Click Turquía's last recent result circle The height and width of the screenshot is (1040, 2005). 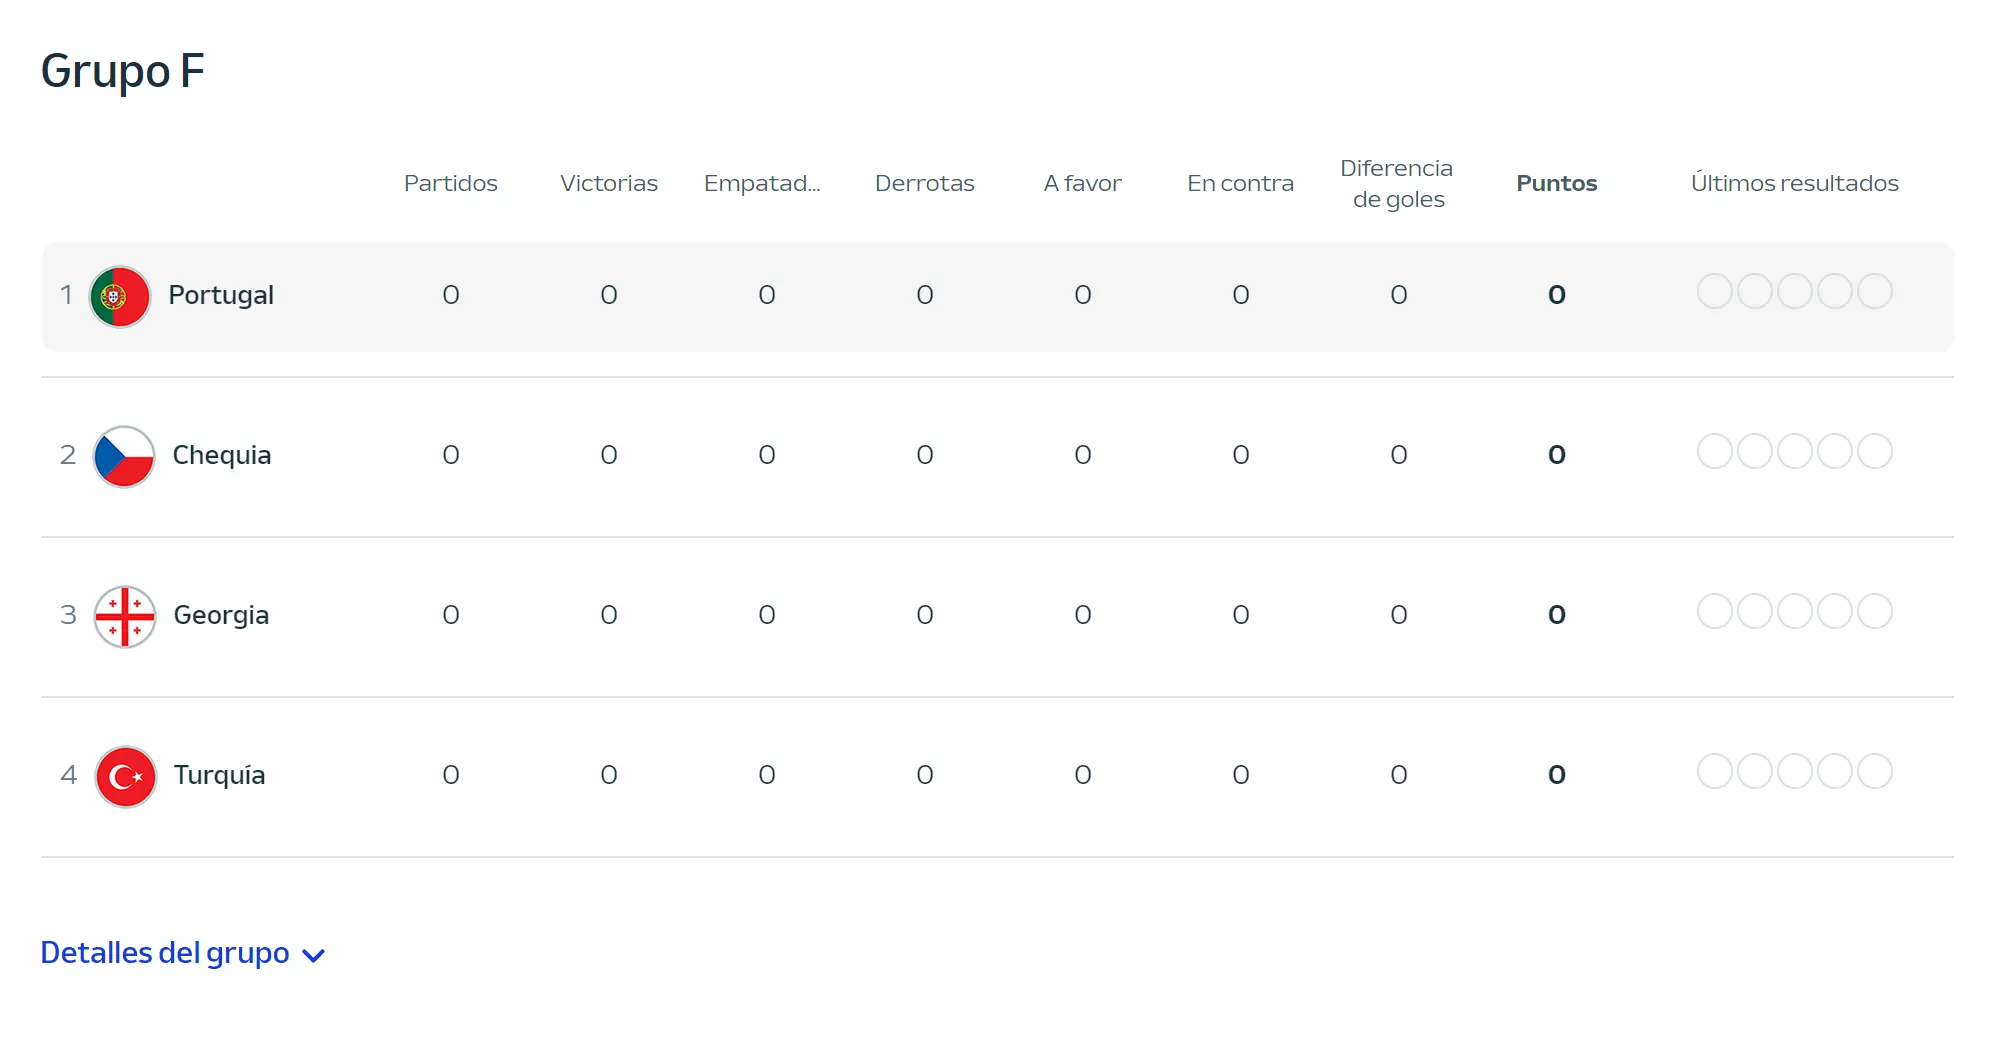(1875, 771)
